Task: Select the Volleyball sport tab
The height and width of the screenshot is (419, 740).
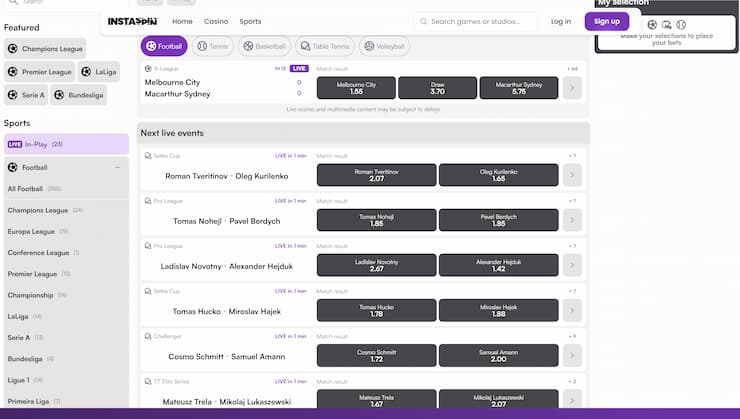Action: pos(384,46)
